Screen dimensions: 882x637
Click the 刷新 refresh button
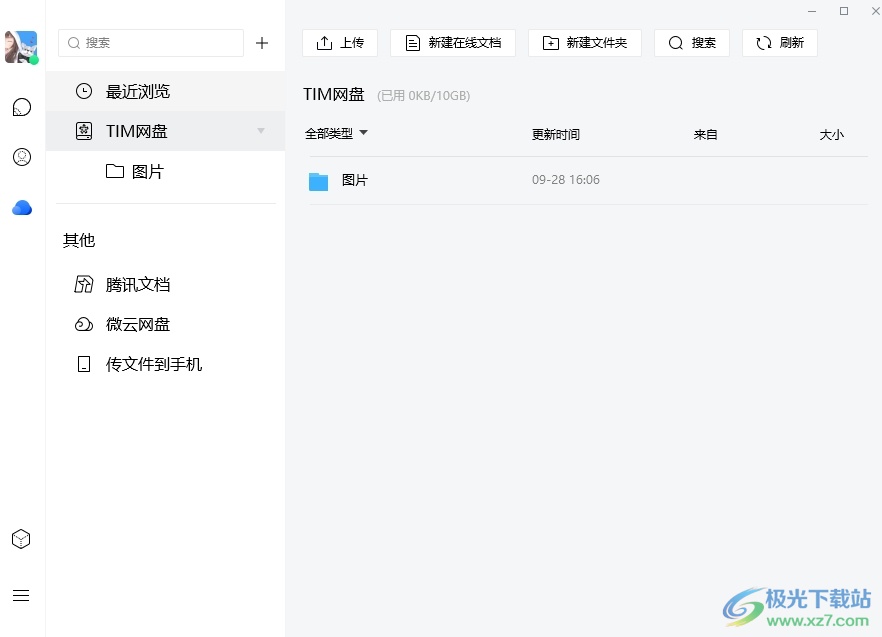click(x=780, y=43)
